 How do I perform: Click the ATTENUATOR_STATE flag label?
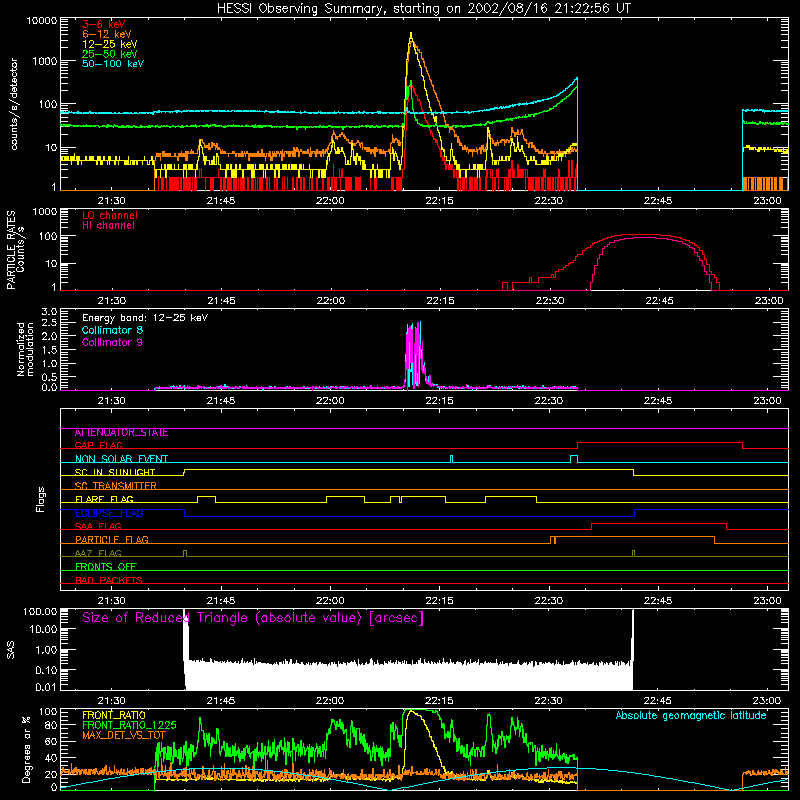(x=121, y=433)
